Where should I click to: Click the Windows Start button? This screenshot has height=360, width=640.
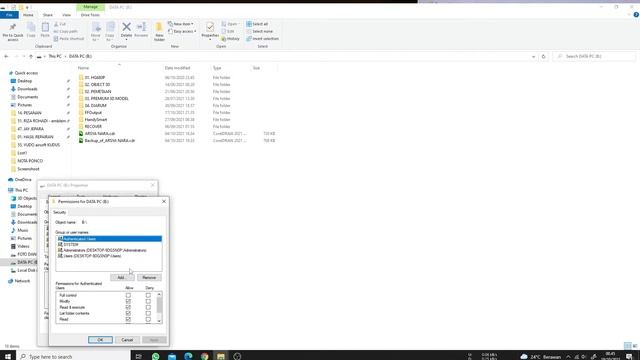(x=8, y=356)
